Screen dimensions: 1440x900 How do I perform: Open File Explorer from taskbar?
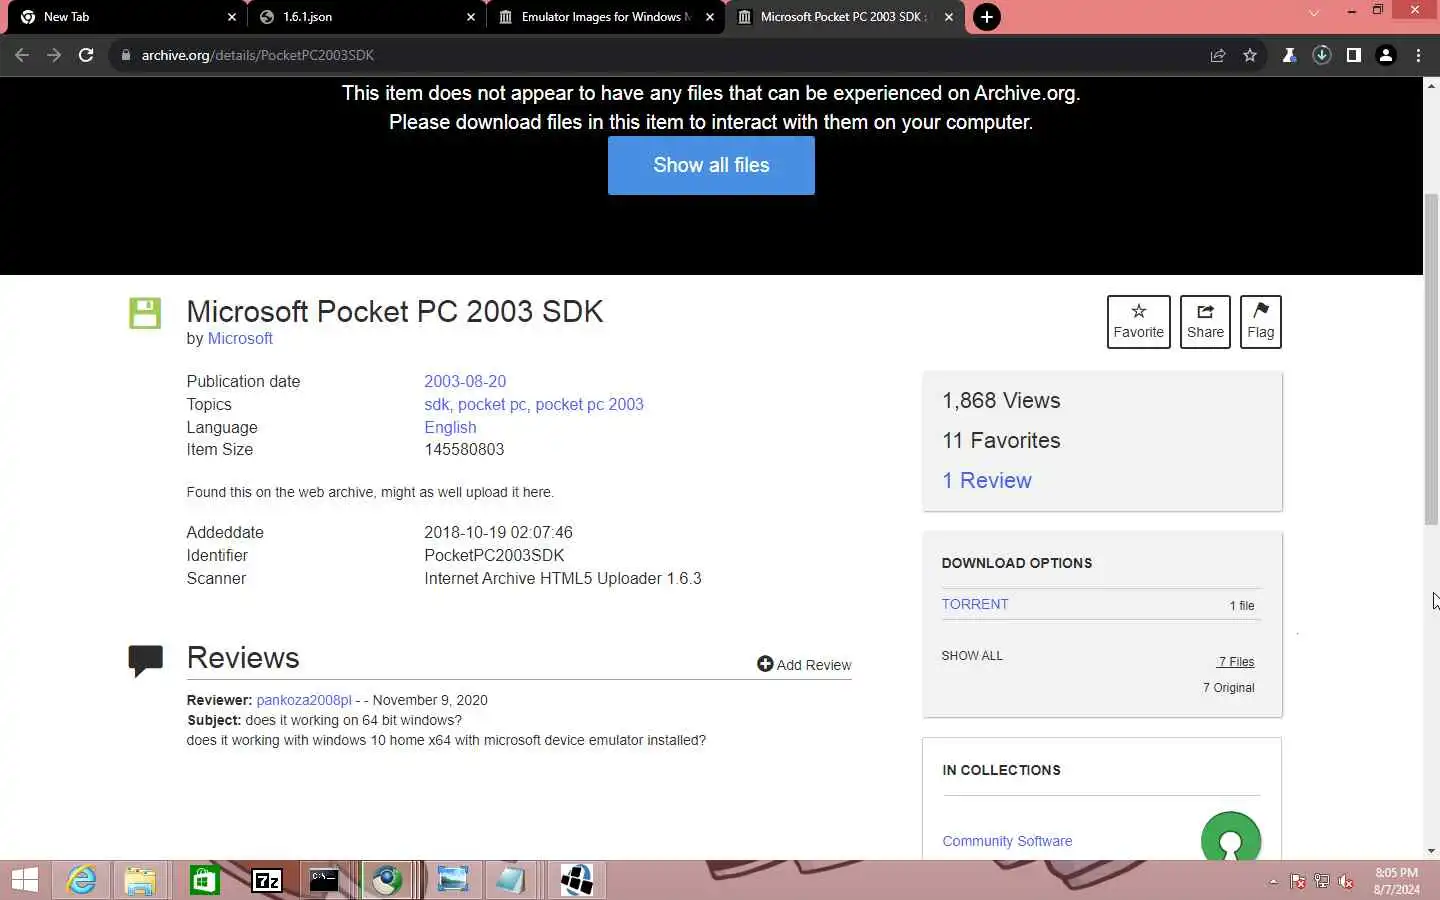(x=141, y=880)
